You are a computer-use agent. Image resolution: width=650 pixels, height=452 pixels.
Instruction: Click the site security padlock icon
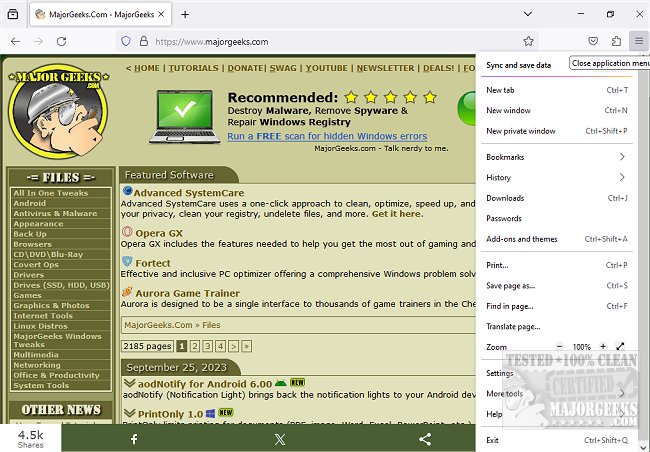click(x=143, y=41)
